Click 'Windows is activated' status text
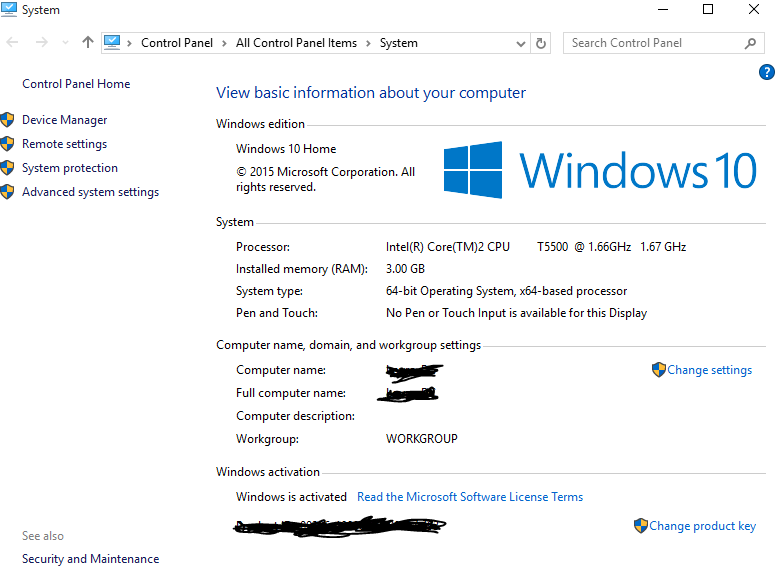The image size is (776, 581). 291,496
